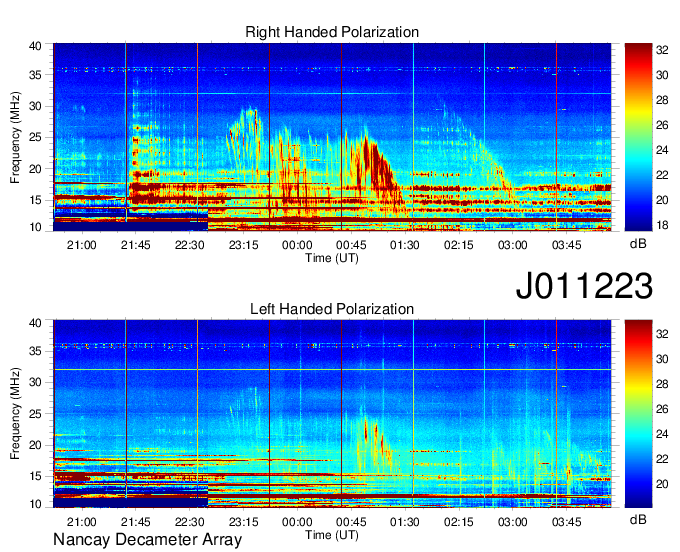680x552 pixels.
Task: Click the 35 MHz tick of Right Handed plot
Action: pos(36,75)
